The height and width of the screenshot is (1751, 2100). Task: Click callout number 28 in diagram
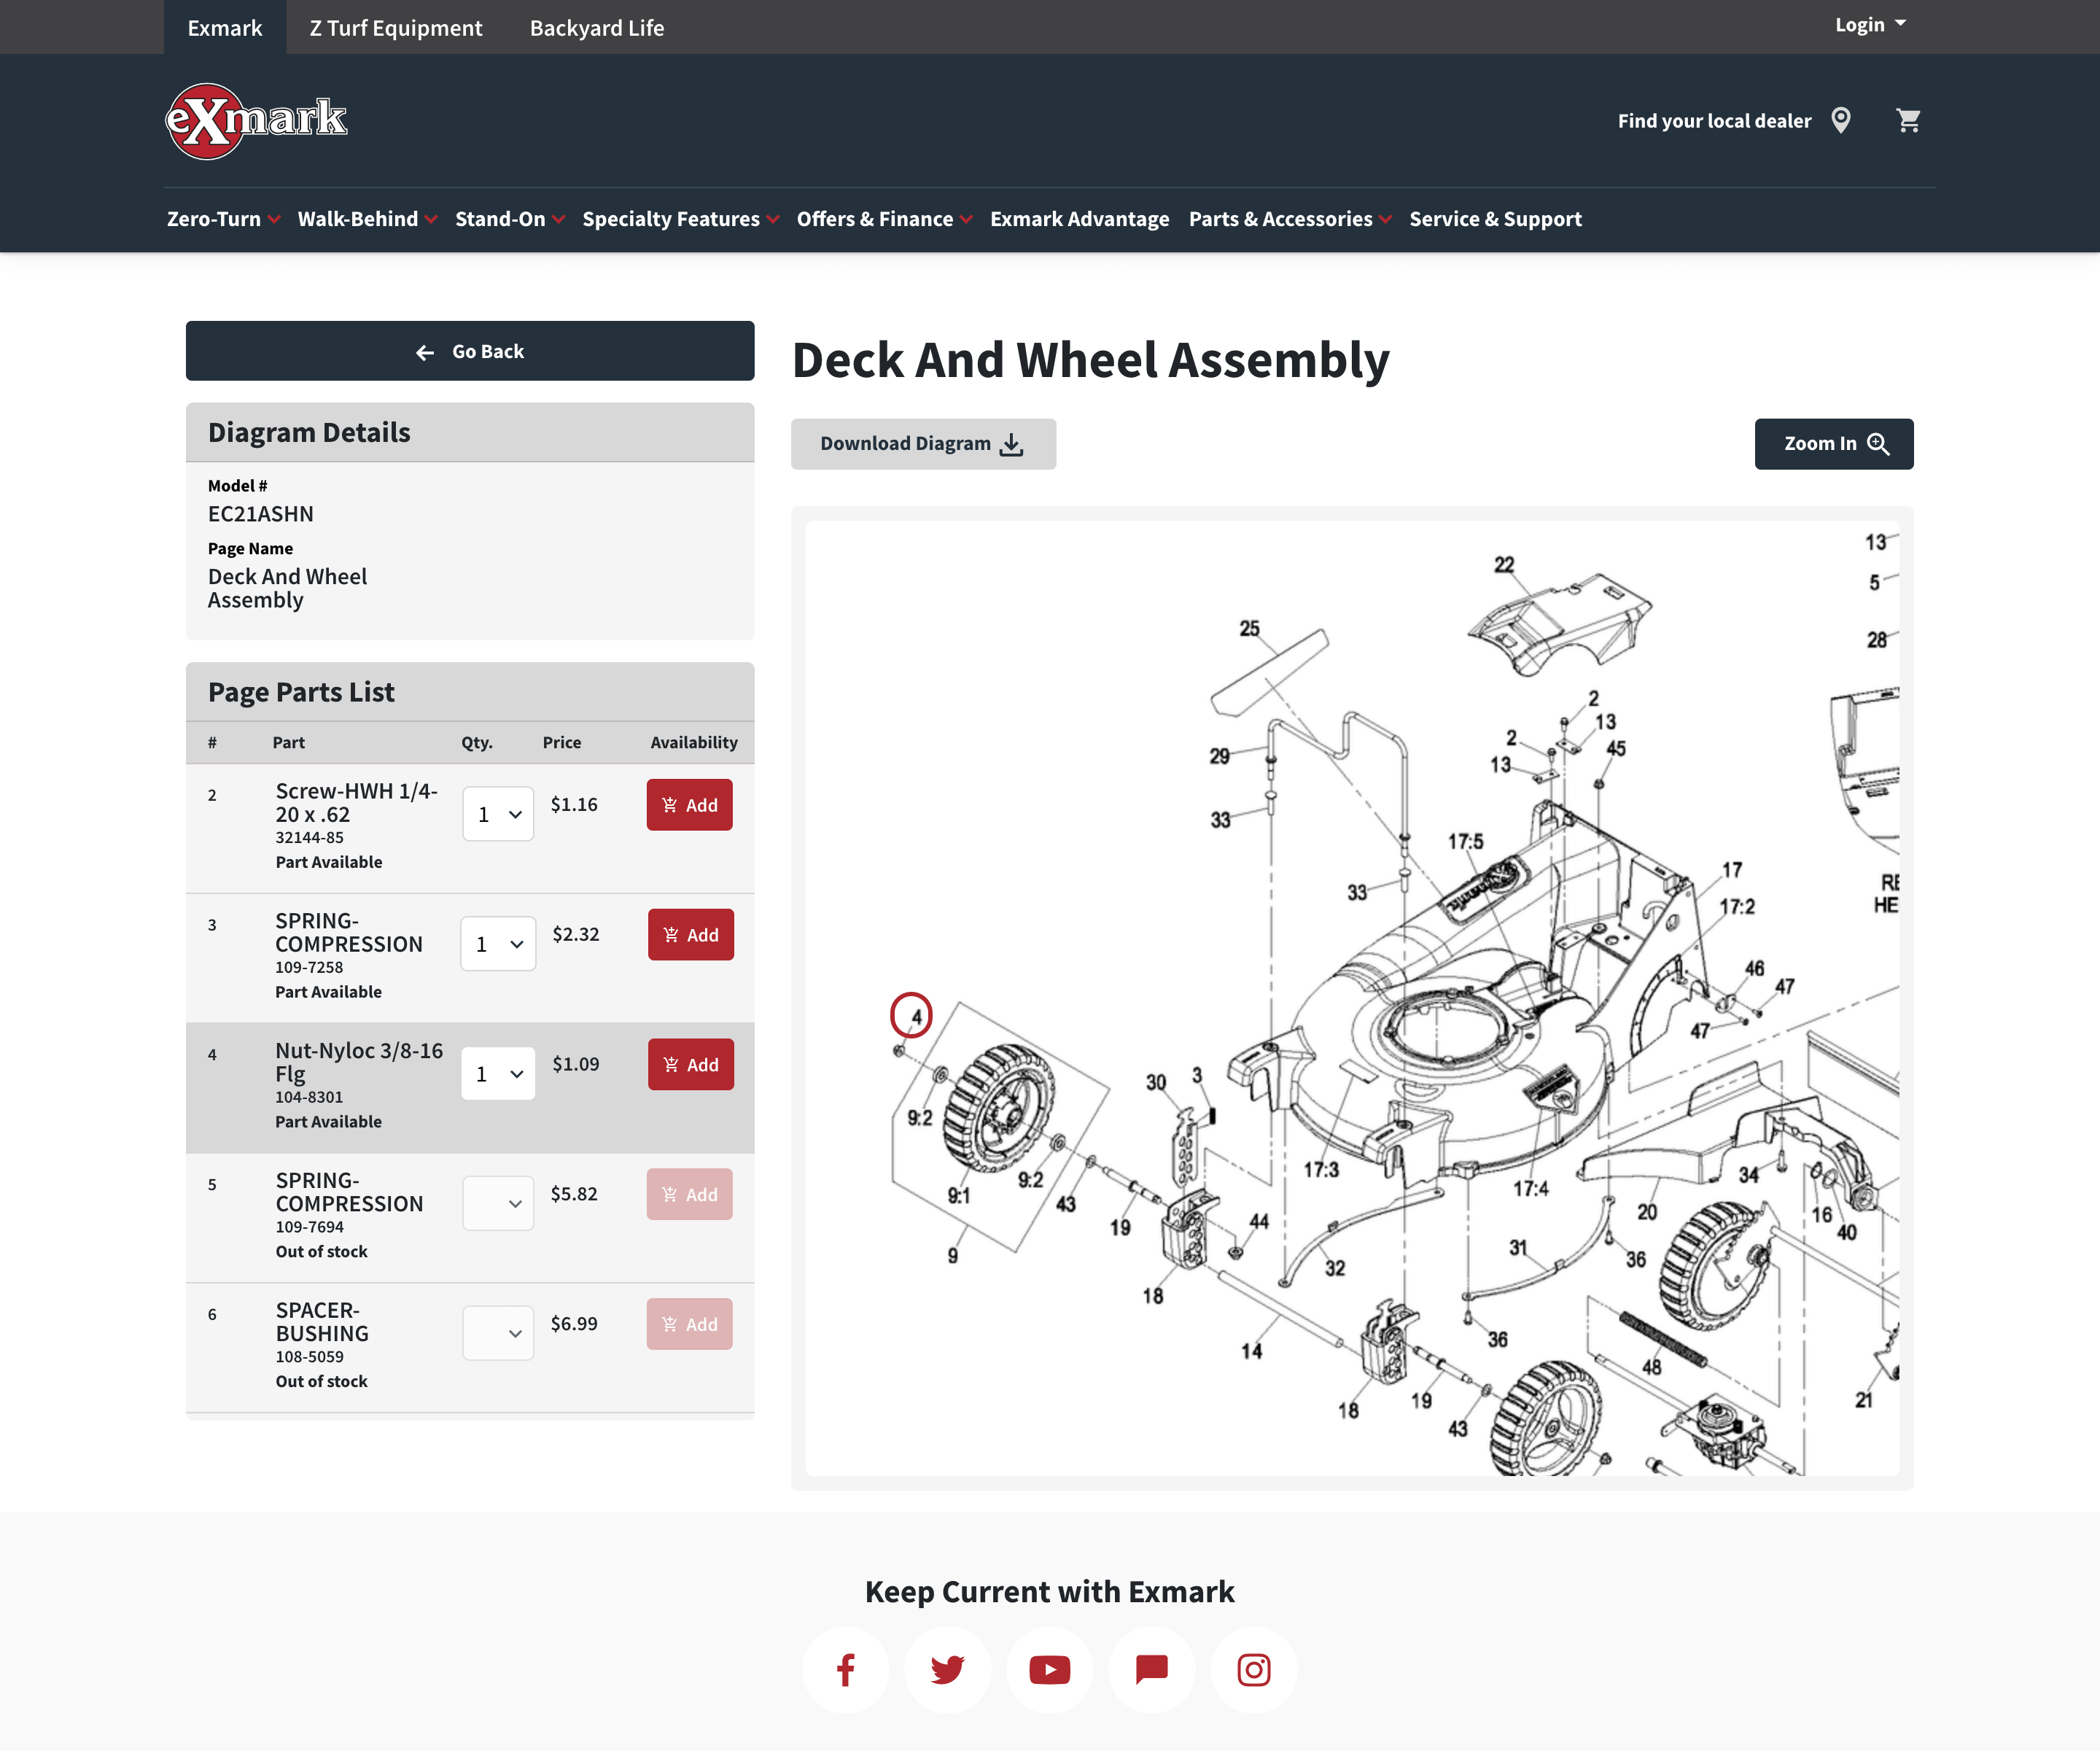[x=1877, y=640]
